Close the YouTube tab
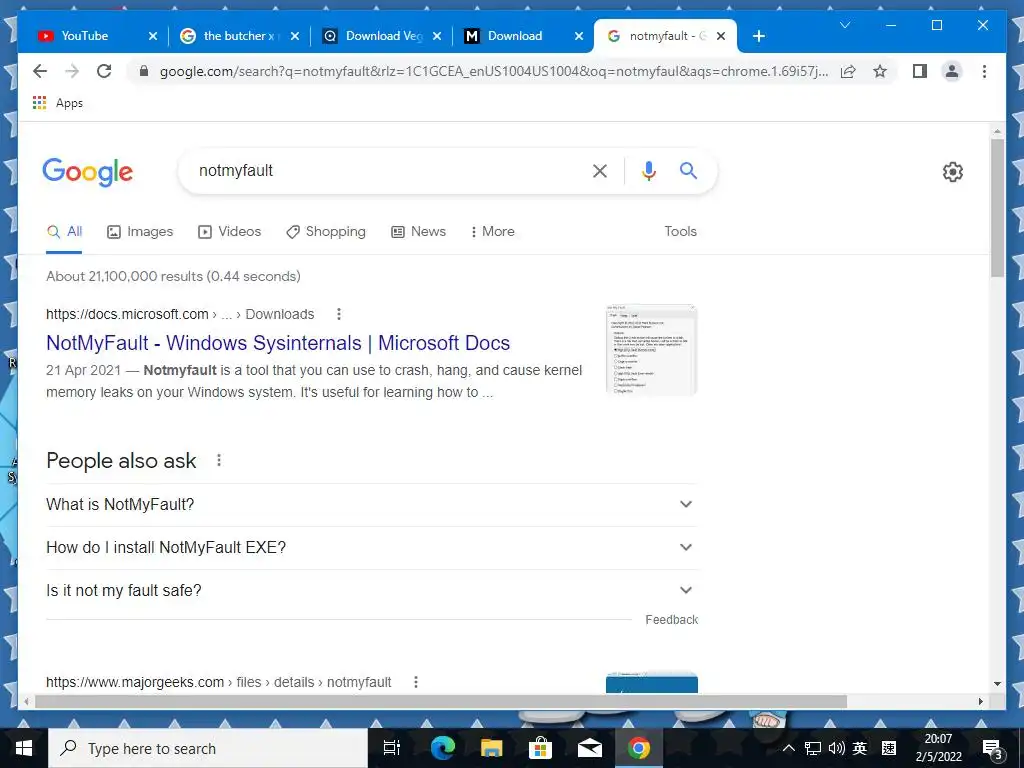The image size is (1024, 768). pos(153,36)
